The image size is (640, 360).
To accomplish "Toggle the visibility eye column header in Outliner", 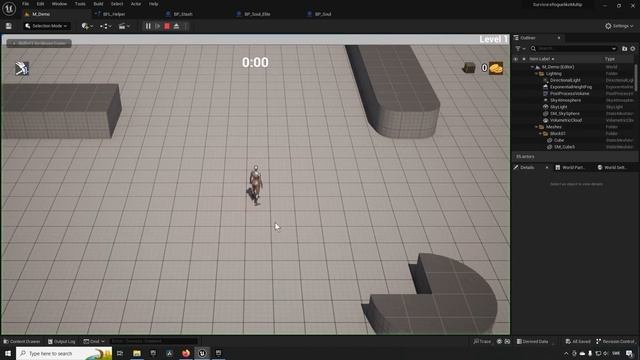I will coord(516,59).
